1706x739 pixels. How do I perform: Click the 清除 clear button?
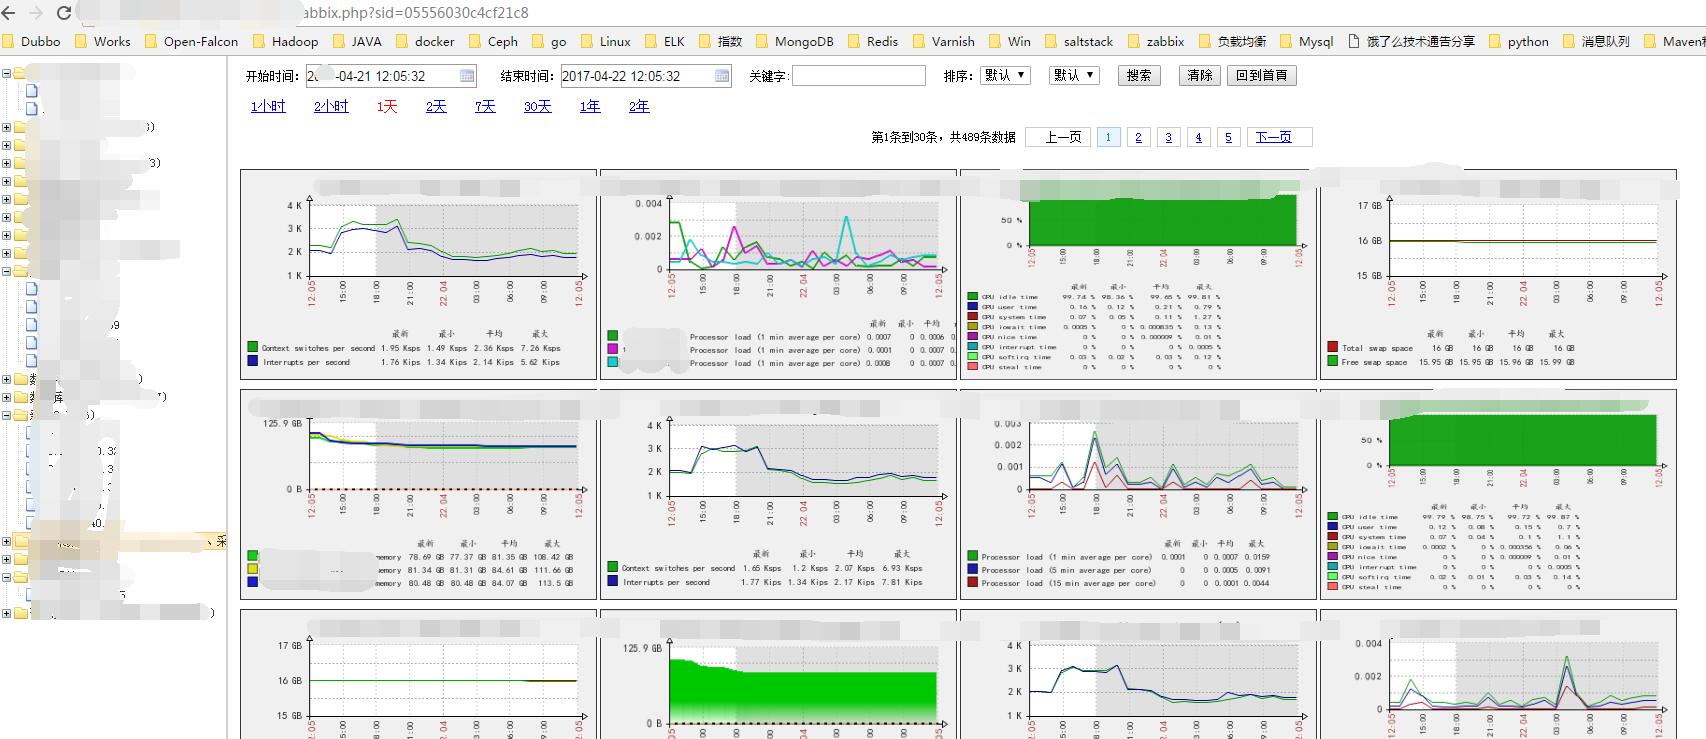(x=1200, y=75)
